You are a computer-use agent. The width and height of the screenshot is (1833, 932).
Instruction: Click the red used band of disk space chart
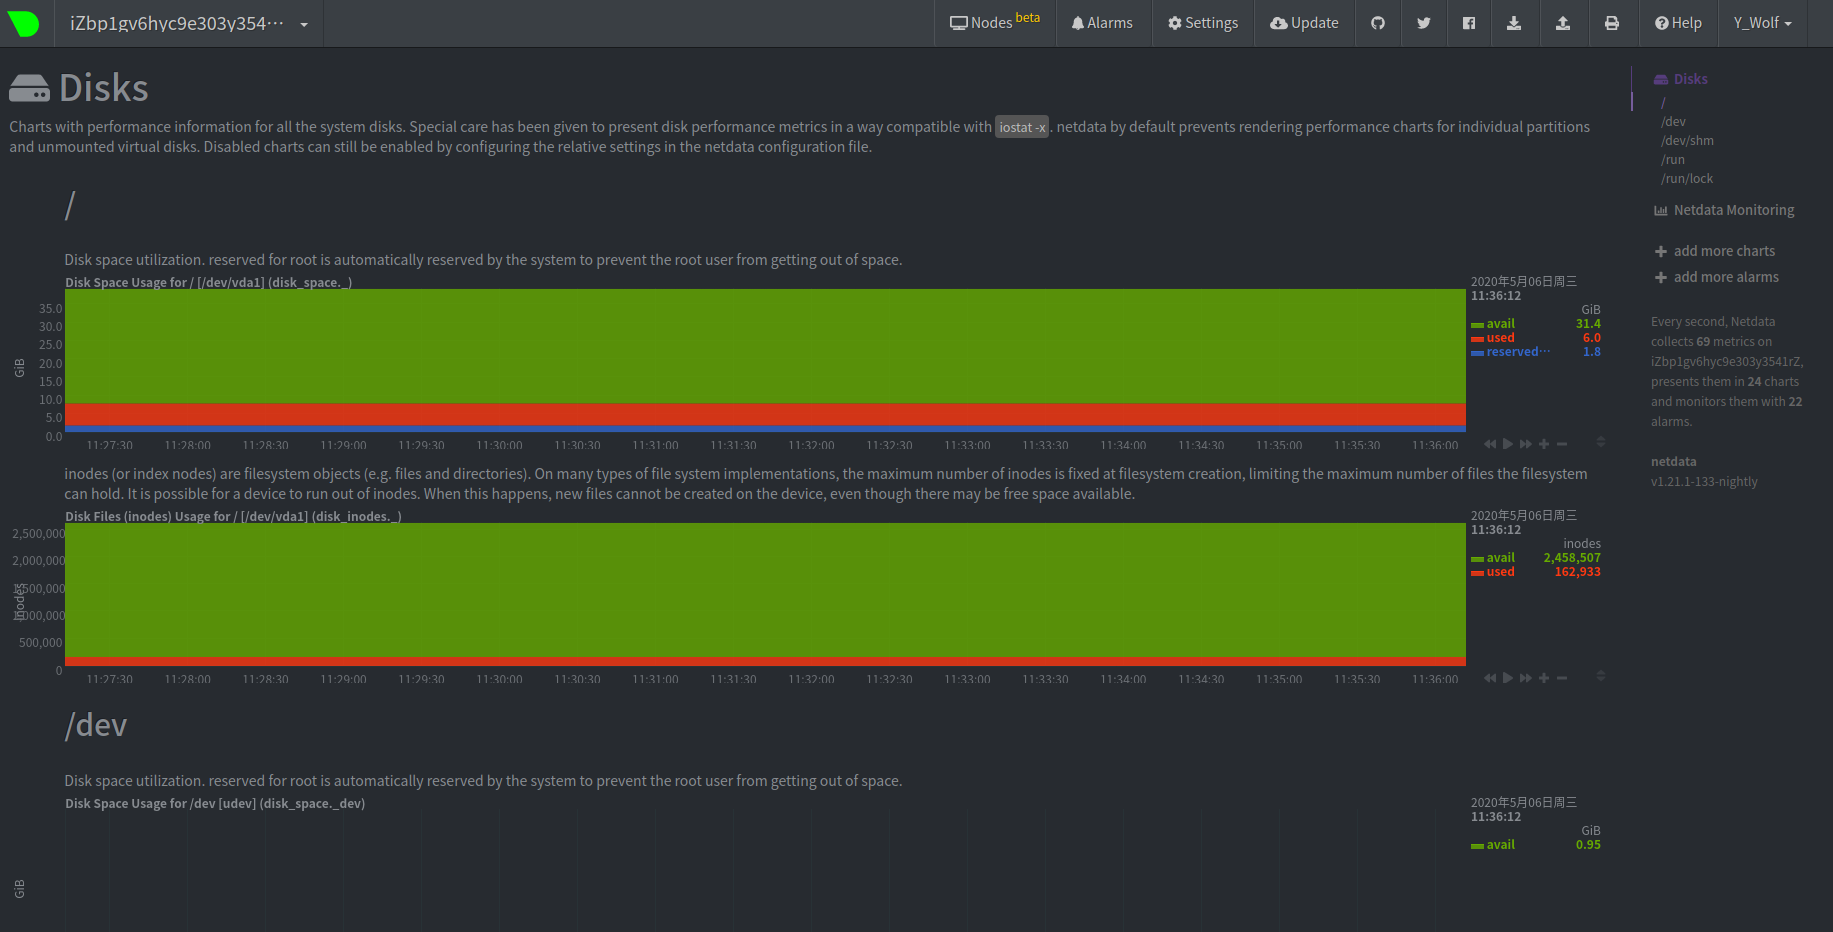(x=765, y=414)
